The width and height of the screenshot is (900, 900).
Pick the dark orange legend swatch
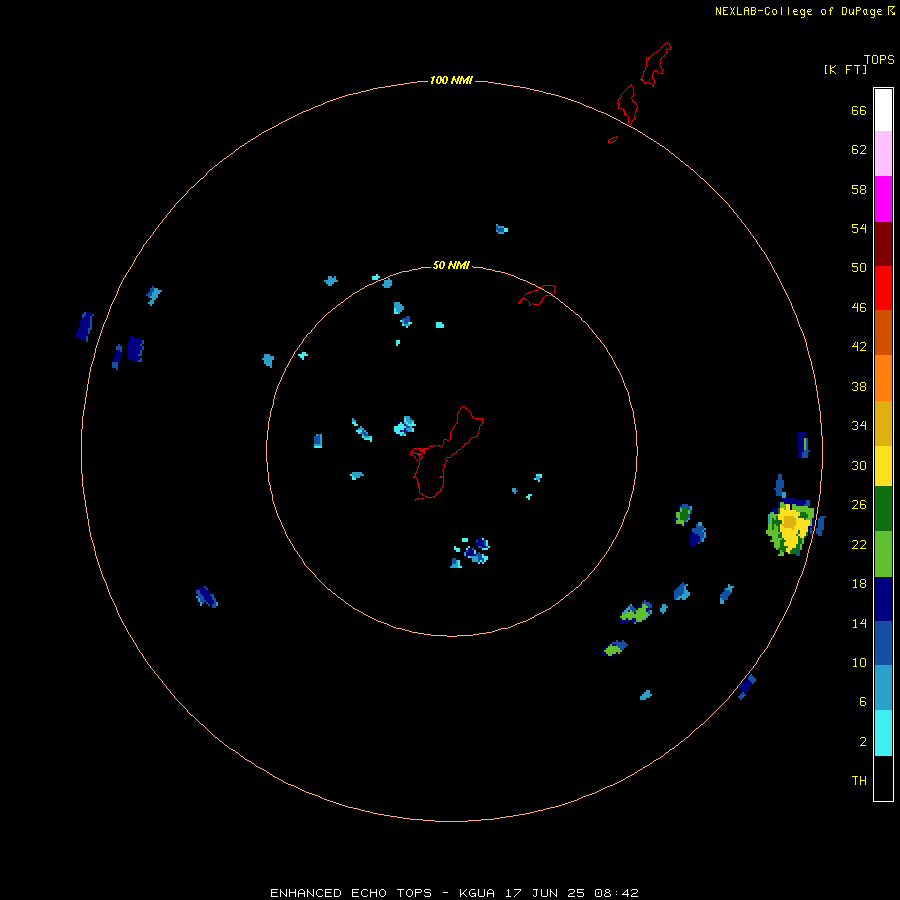(883, 332)
